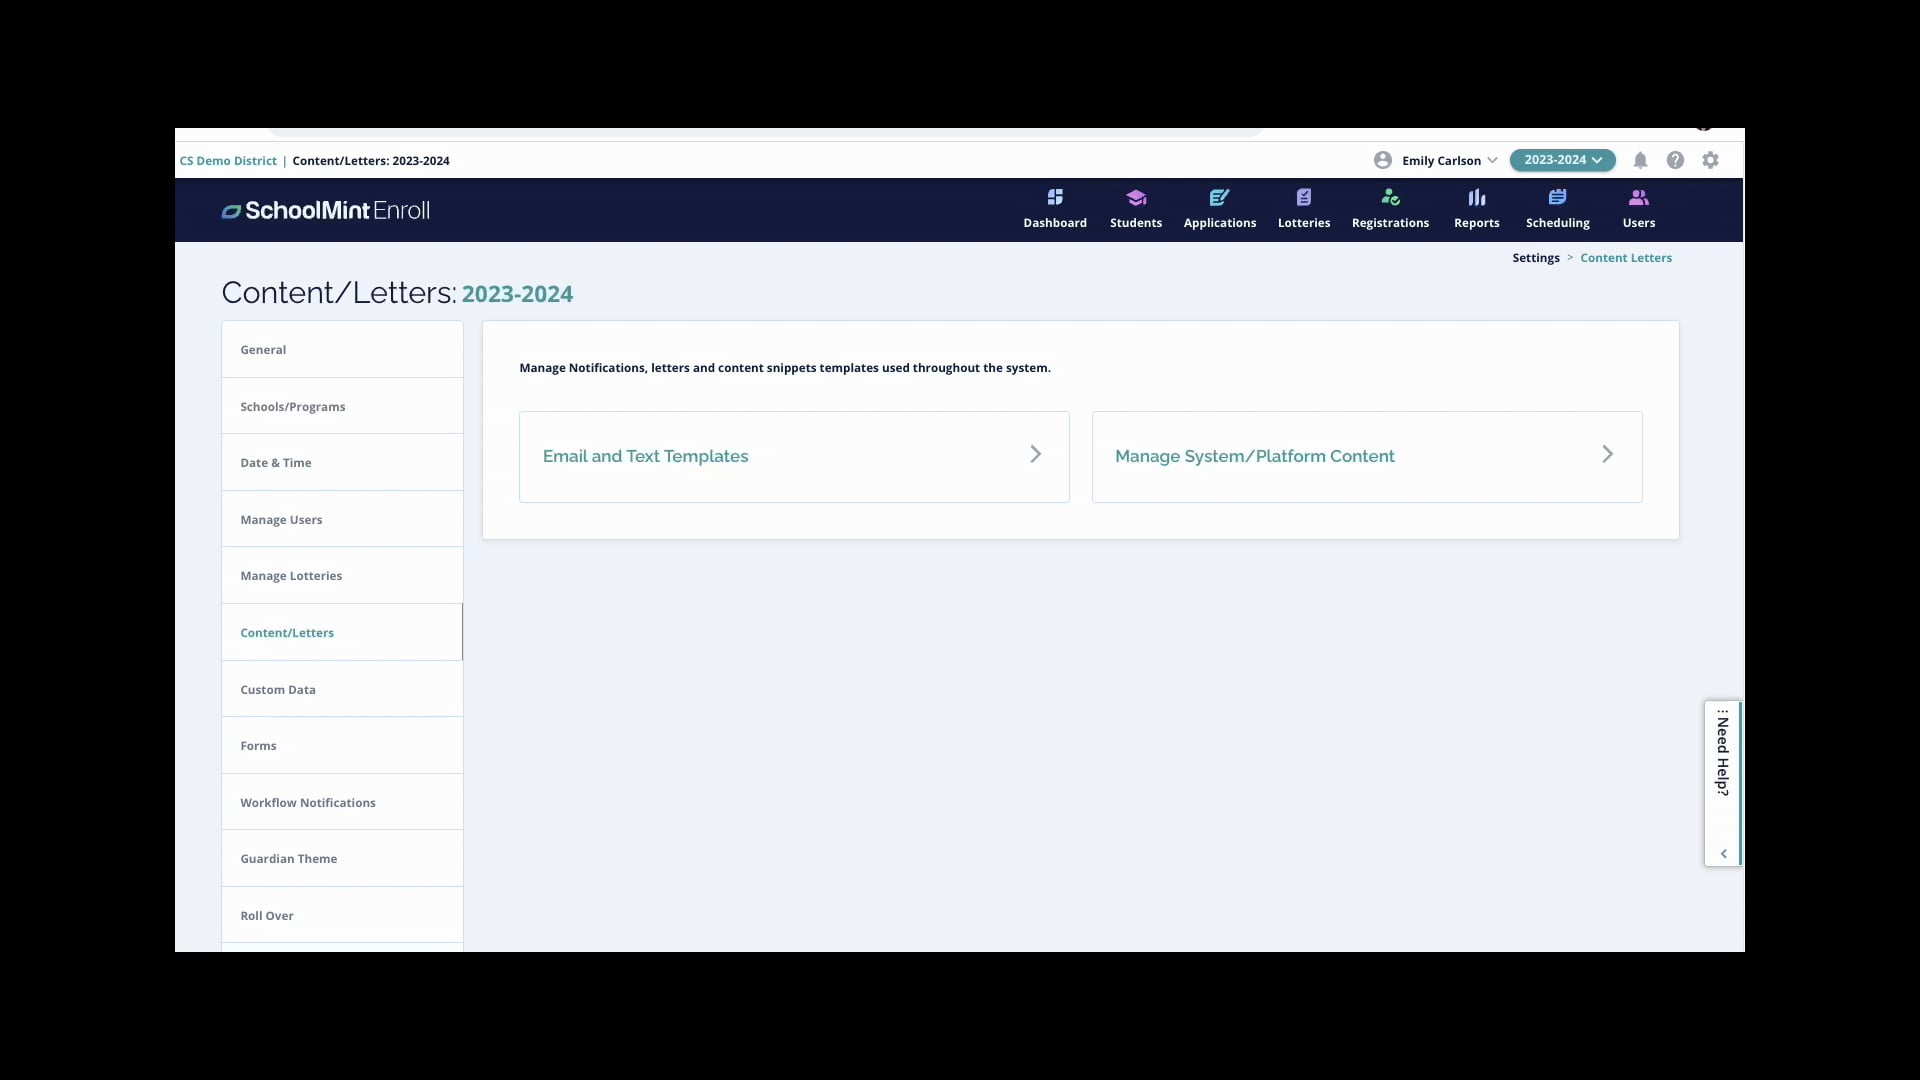This screenshot has height=1080, width=1920.
Task: Expand the 2023-2024 school year dropdown
Action: click(1562, 160)
